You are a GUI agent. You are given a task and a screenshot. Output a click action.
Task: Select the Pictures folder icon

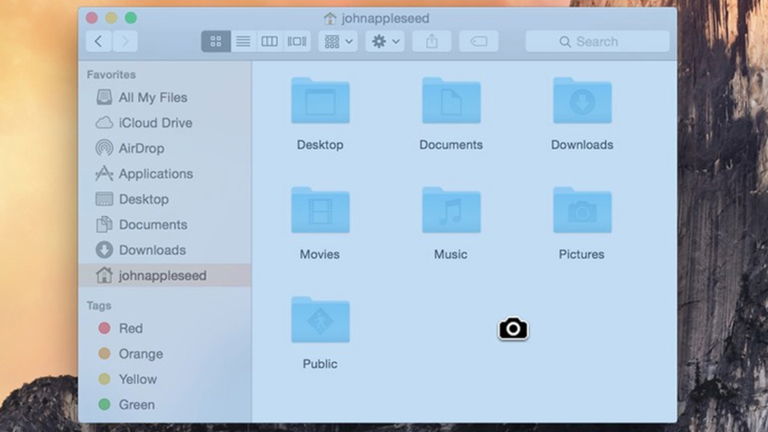point(582,210)
